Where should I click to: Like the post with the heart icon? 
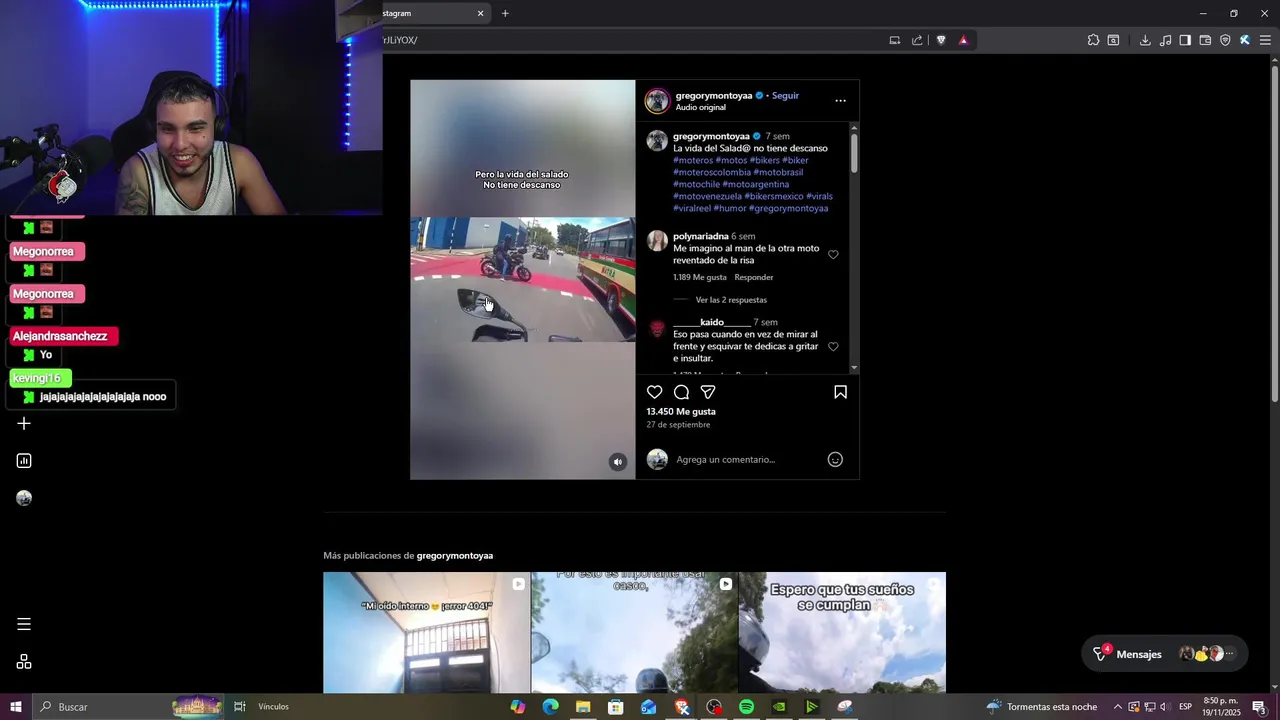pyautogui.click(x=654, y=392)
